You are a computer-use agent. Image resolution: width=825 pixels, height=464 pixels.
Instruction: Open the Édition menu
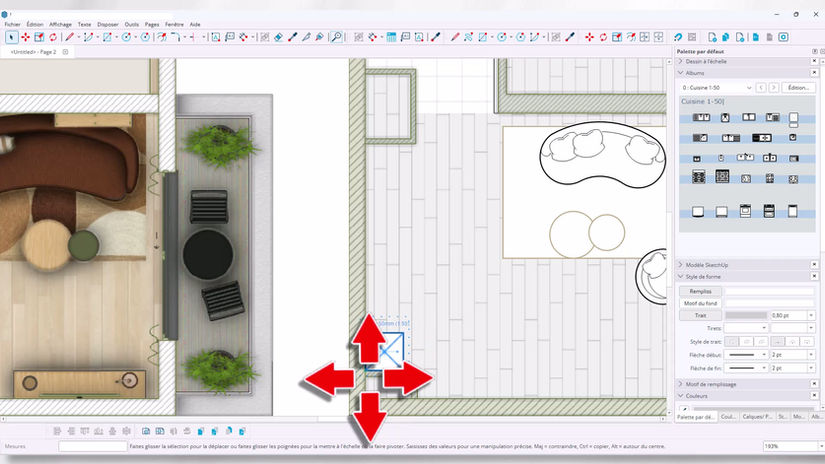click(x=35, y=24)
